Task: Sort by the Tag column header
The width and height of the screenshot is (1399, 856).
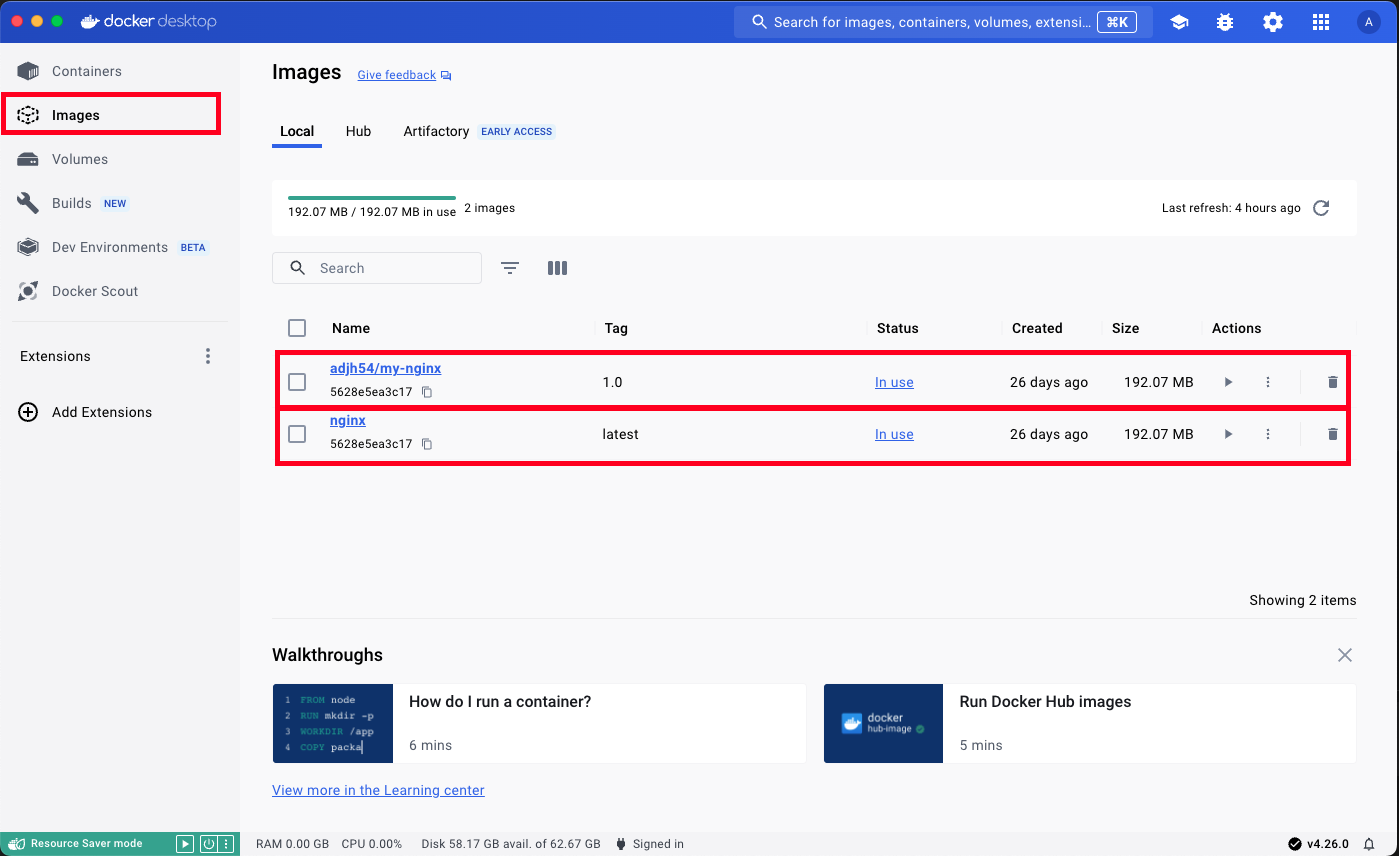Action: point(616,328)
